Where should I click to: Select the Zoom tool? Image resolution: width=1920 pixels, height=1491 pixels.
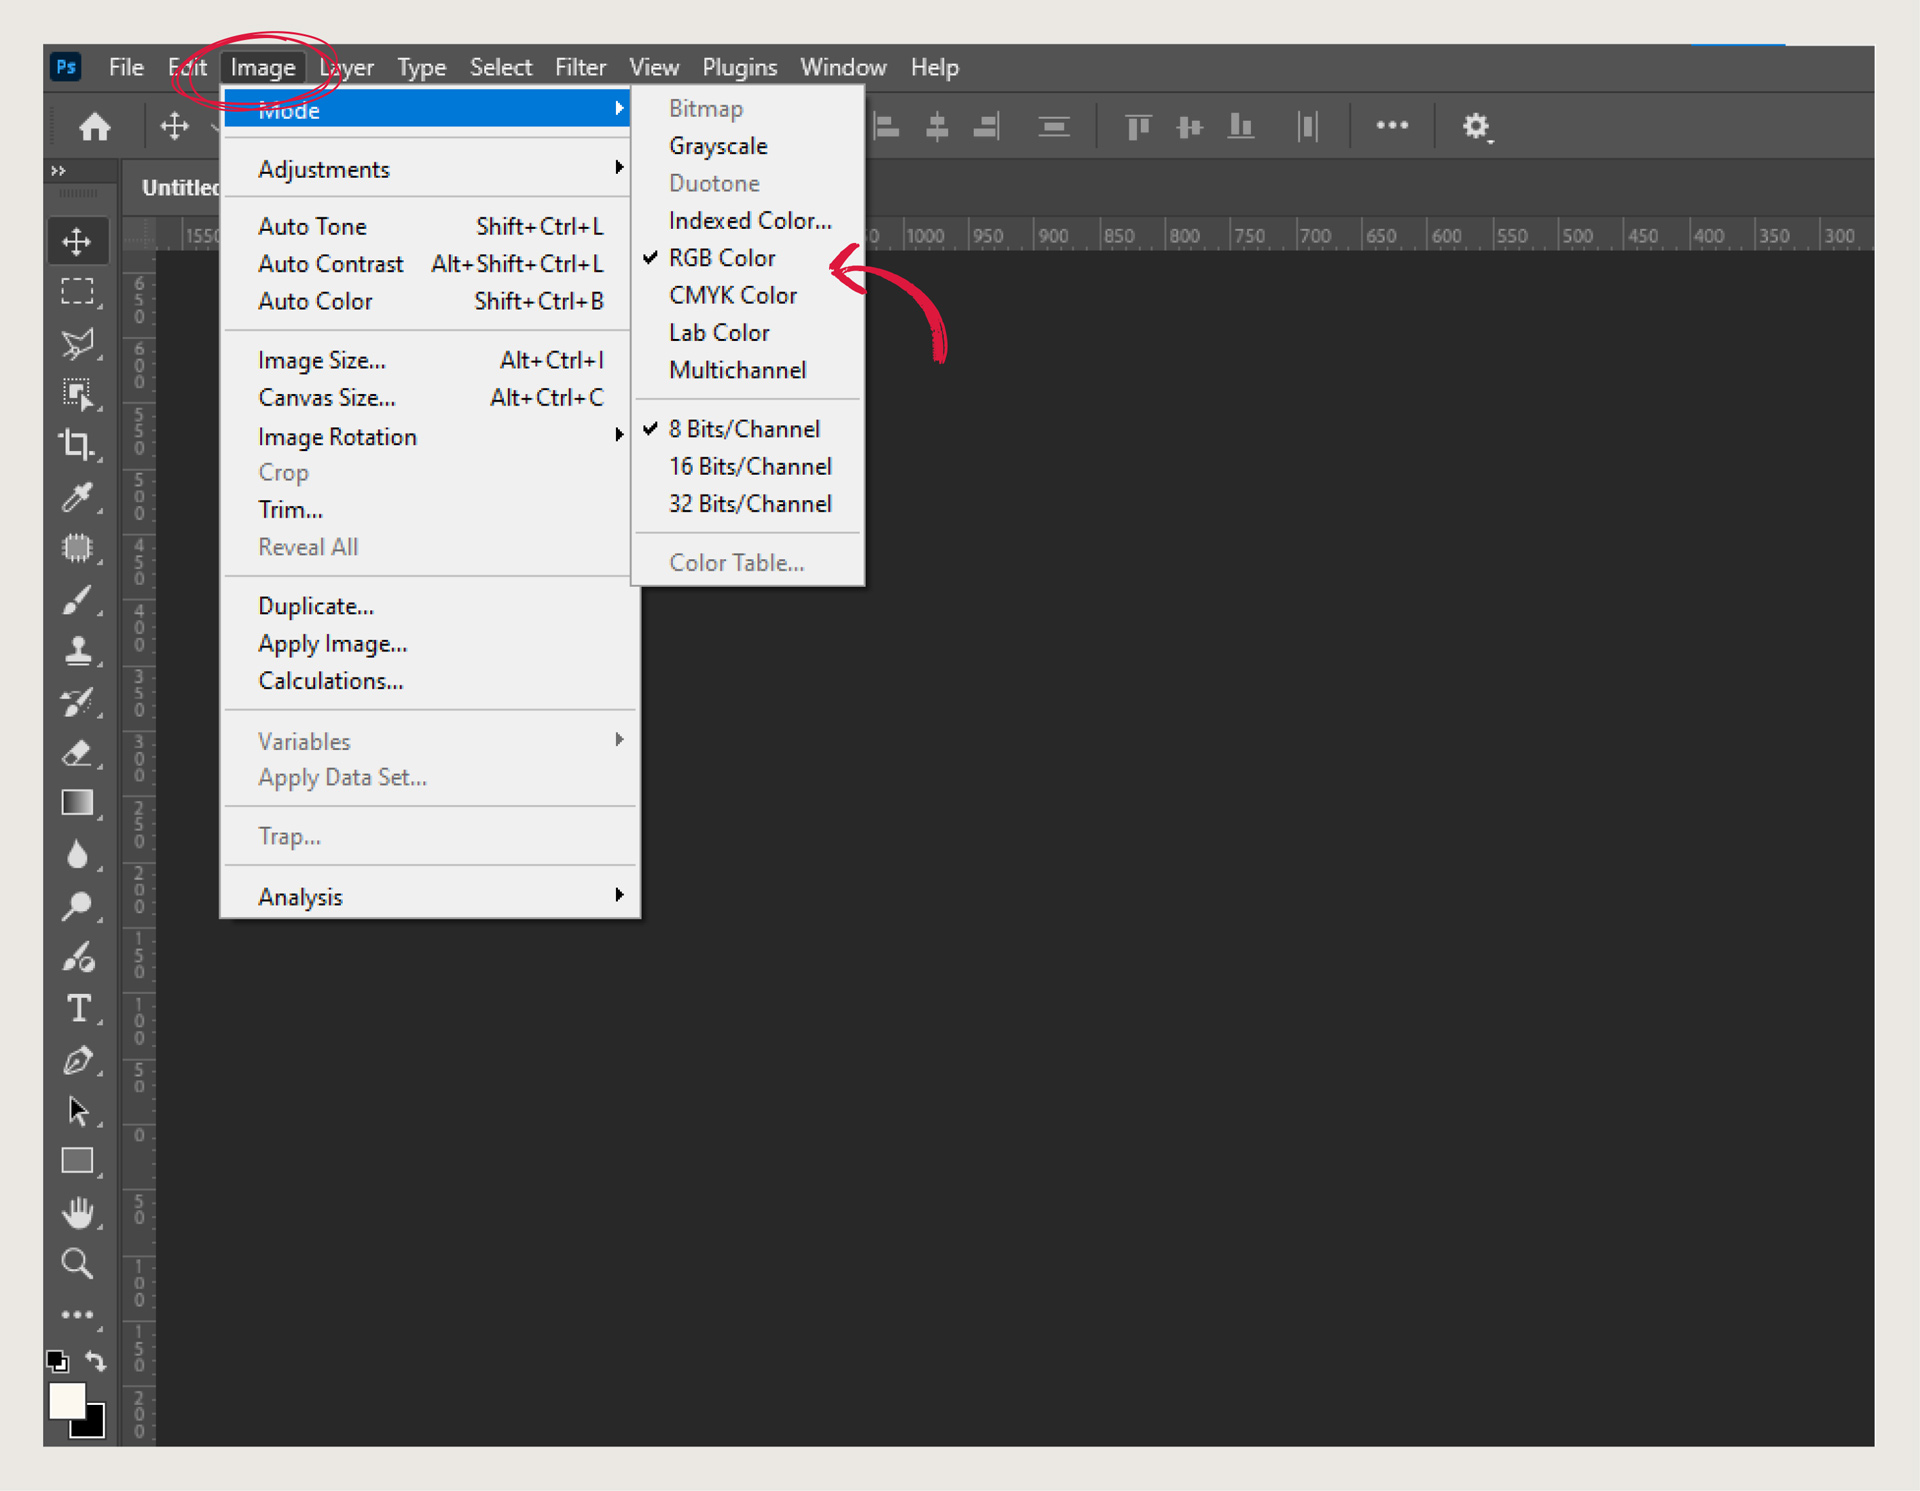tap(77, 1264)
